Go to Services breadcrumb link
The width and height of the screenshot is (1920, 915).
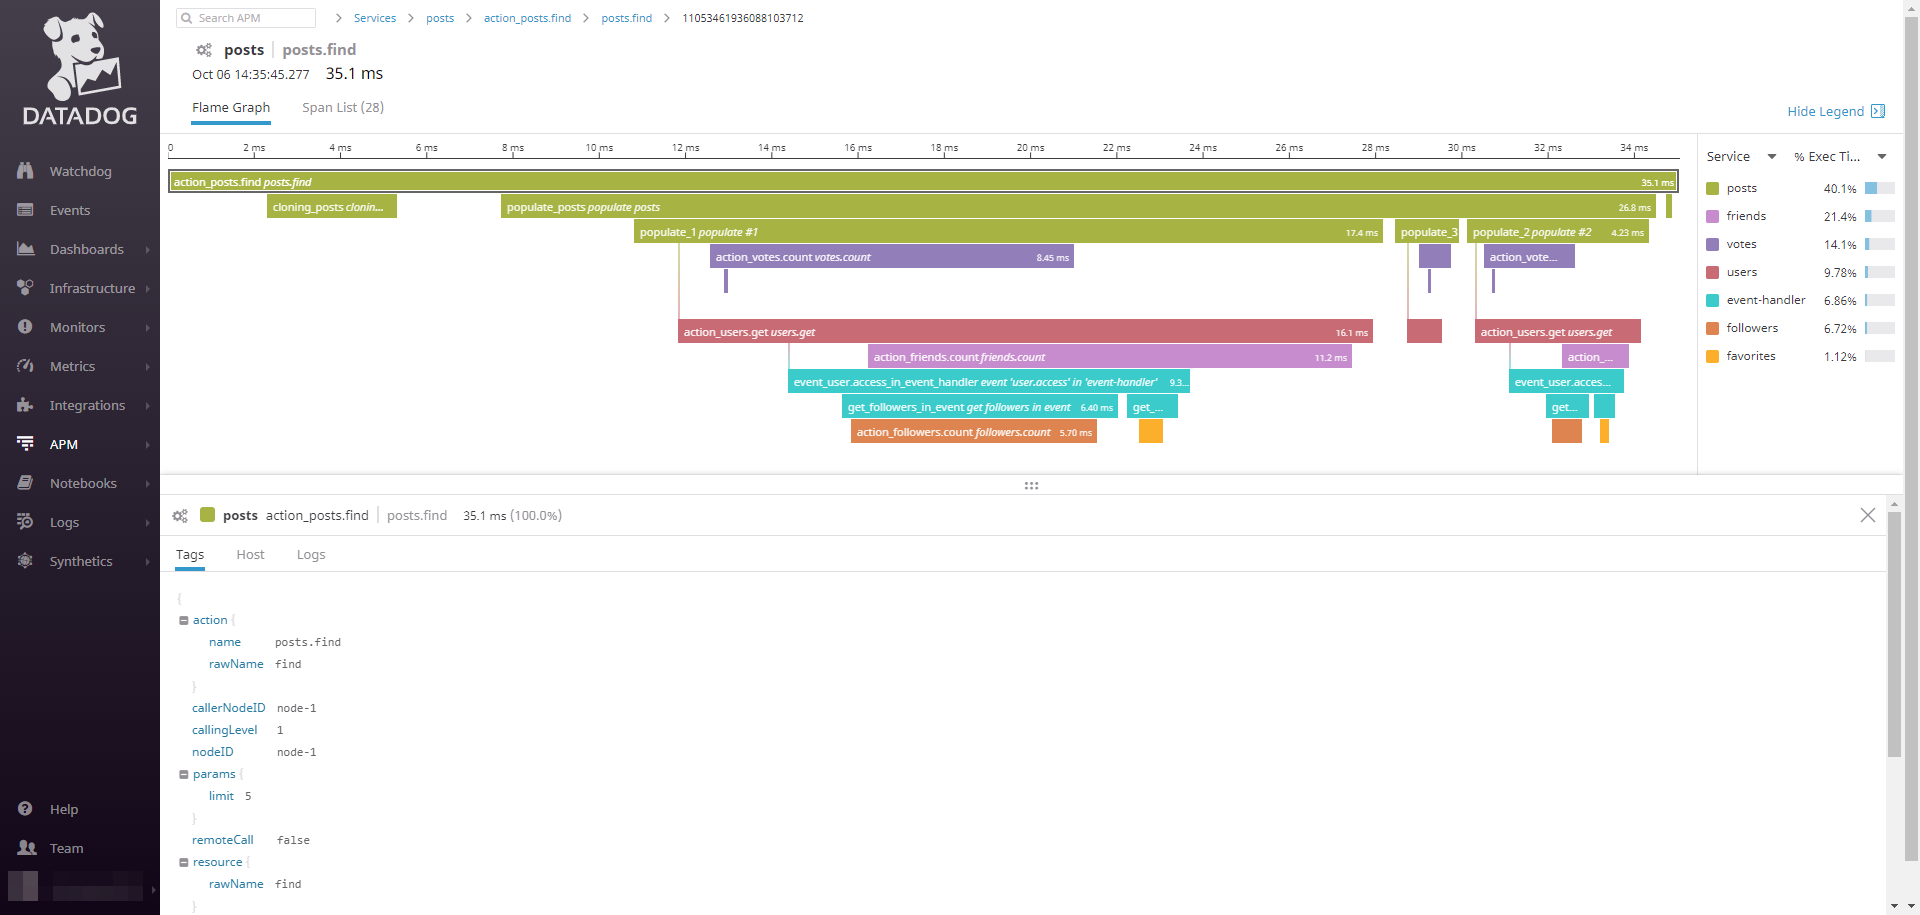pos(375,18)
